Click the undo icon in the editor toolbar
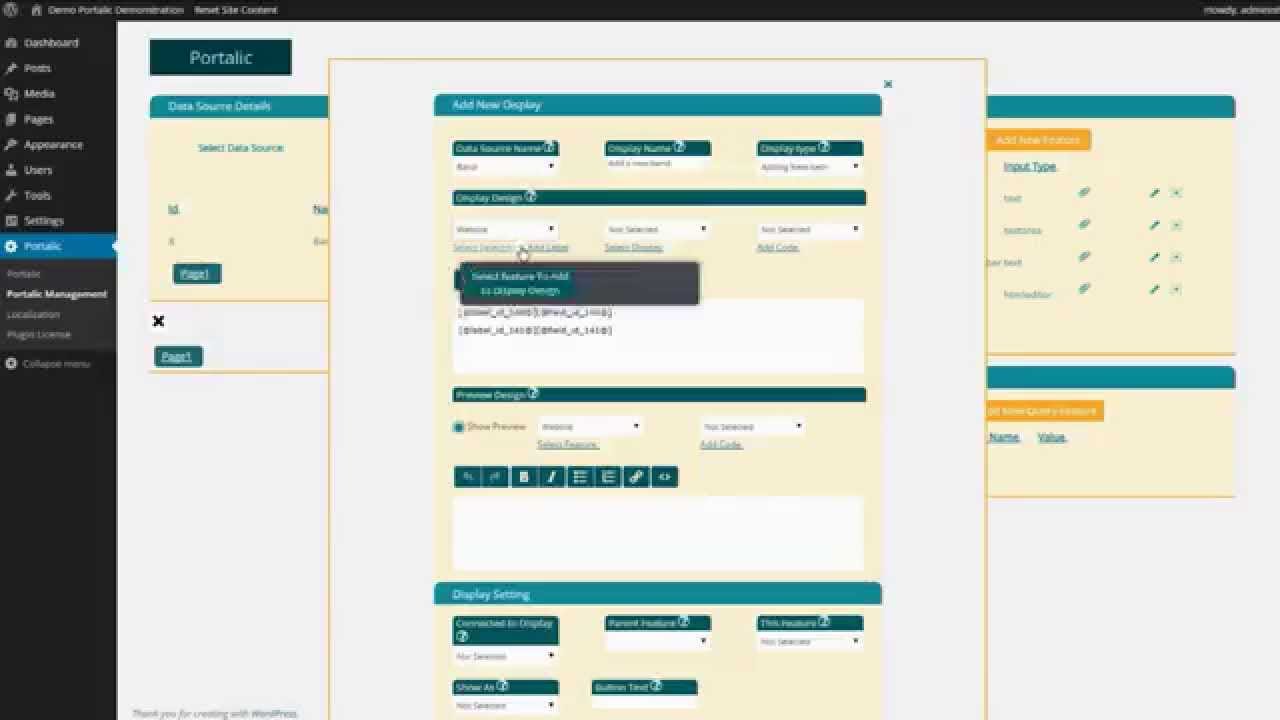This screenshot has width=1280, height=720. tap(468, 477)
